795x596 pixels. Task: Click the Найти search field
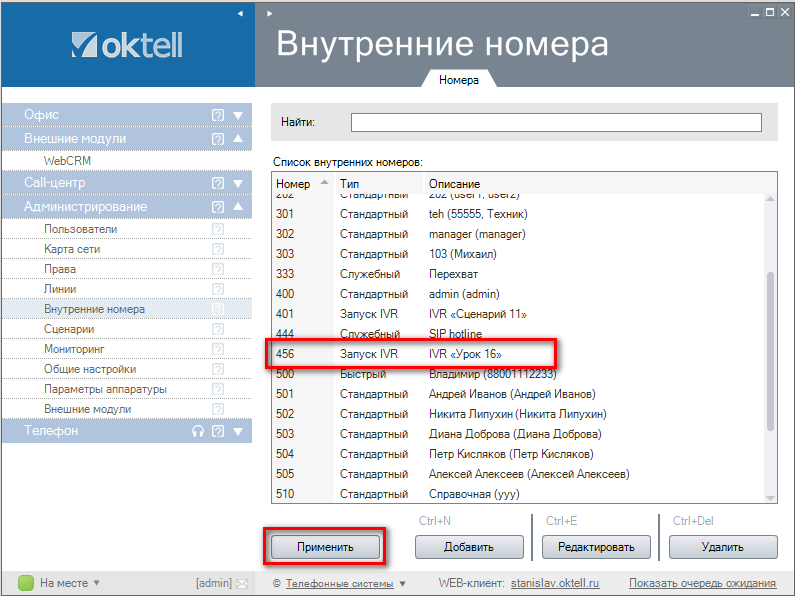(555, 122)
